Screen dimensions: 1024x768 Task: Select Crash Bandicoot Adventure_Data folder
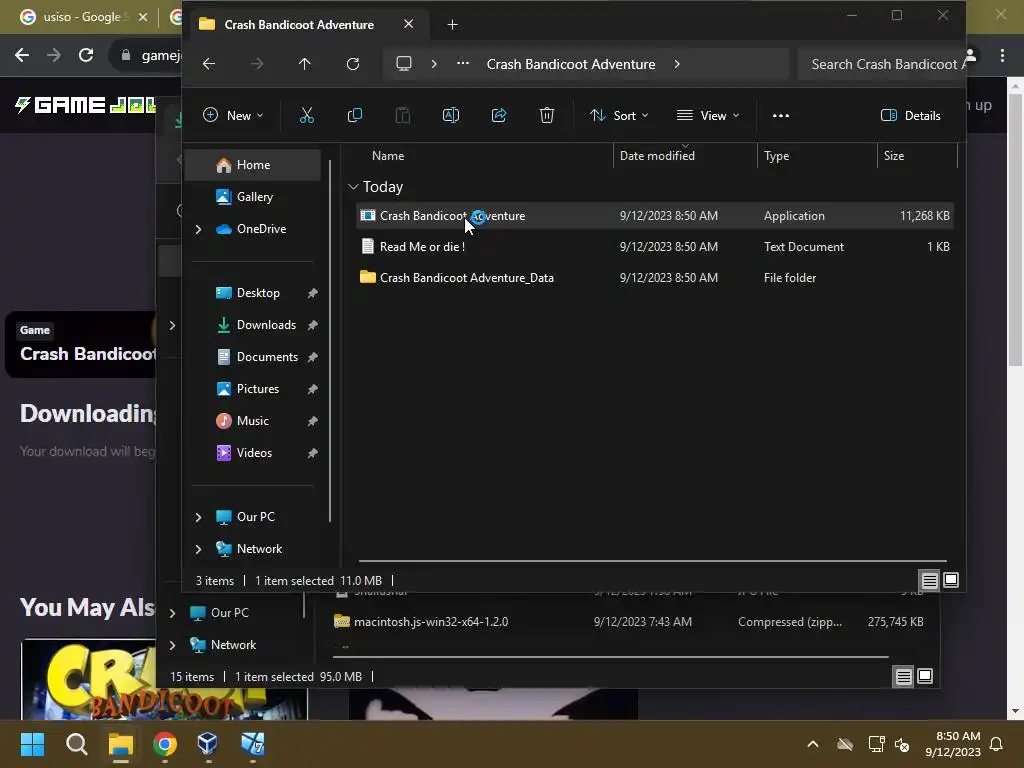tap(654, 278)
